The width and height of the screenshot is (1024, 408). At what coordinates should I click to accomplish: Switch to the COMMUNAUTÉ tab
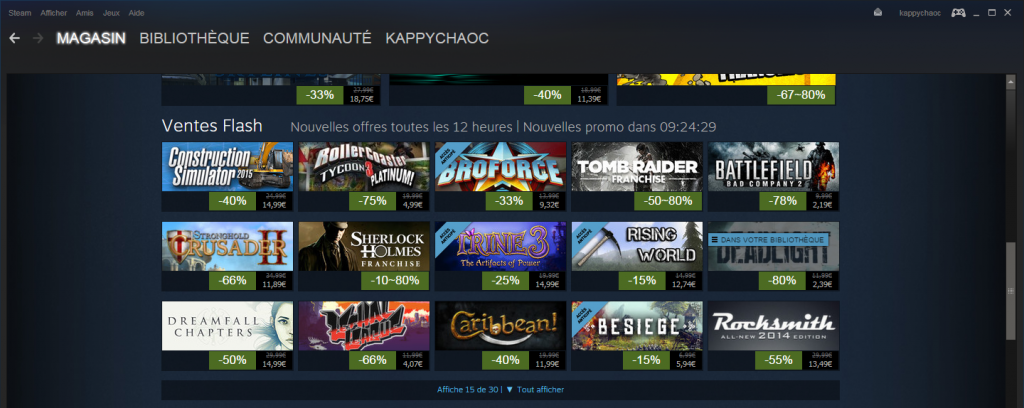(317, 39)
